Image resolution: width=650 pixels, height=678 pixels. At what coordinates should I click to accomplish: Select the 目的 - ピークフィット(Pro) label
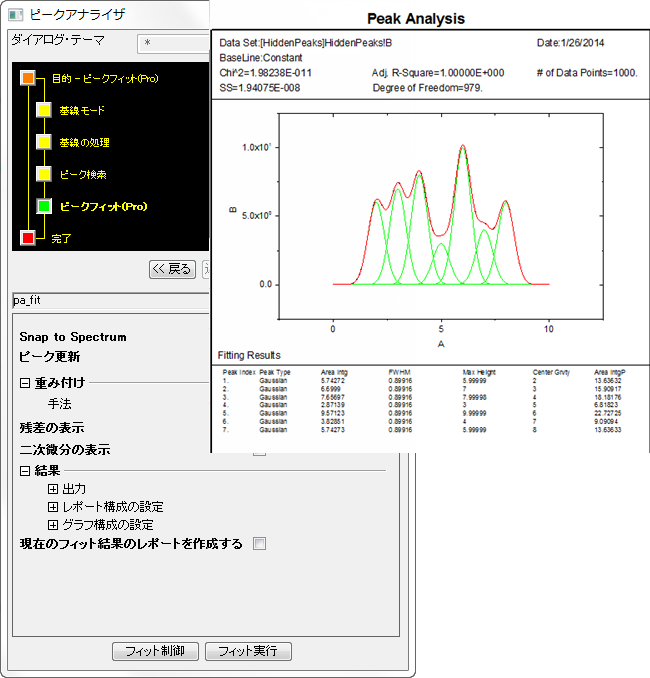tap(105, 79)
